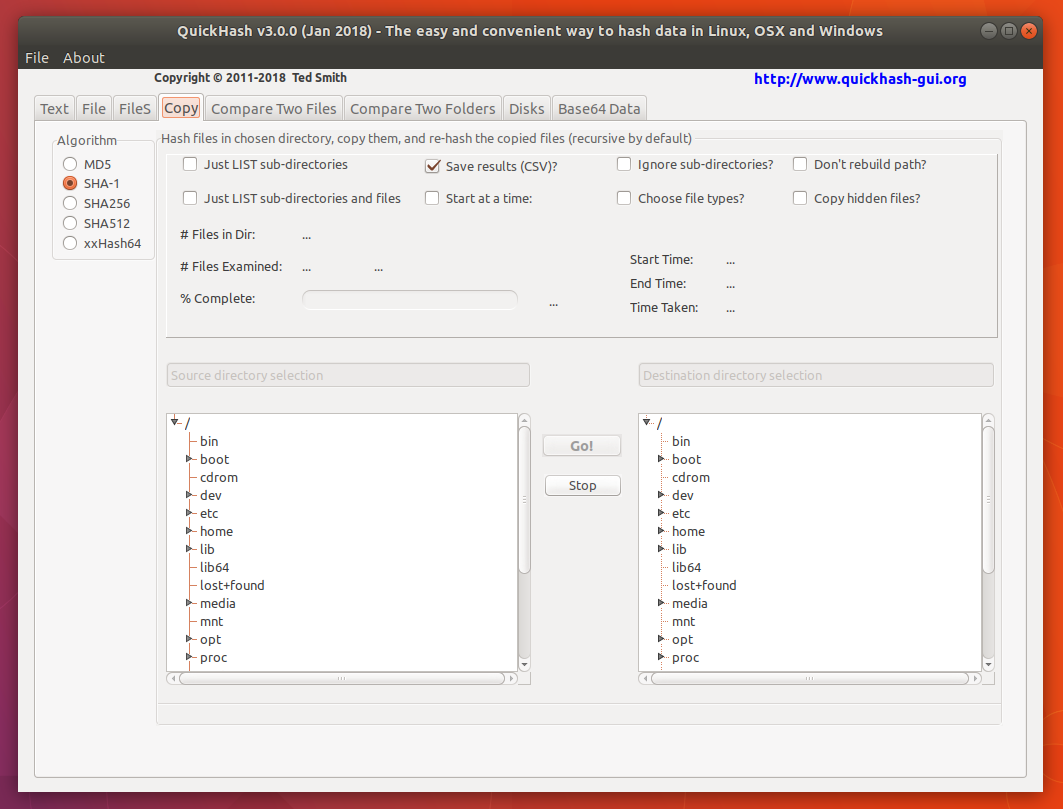1063x809 pixels.
Task: Expand the boot folder in source tree
Action: tap(188, 459)
